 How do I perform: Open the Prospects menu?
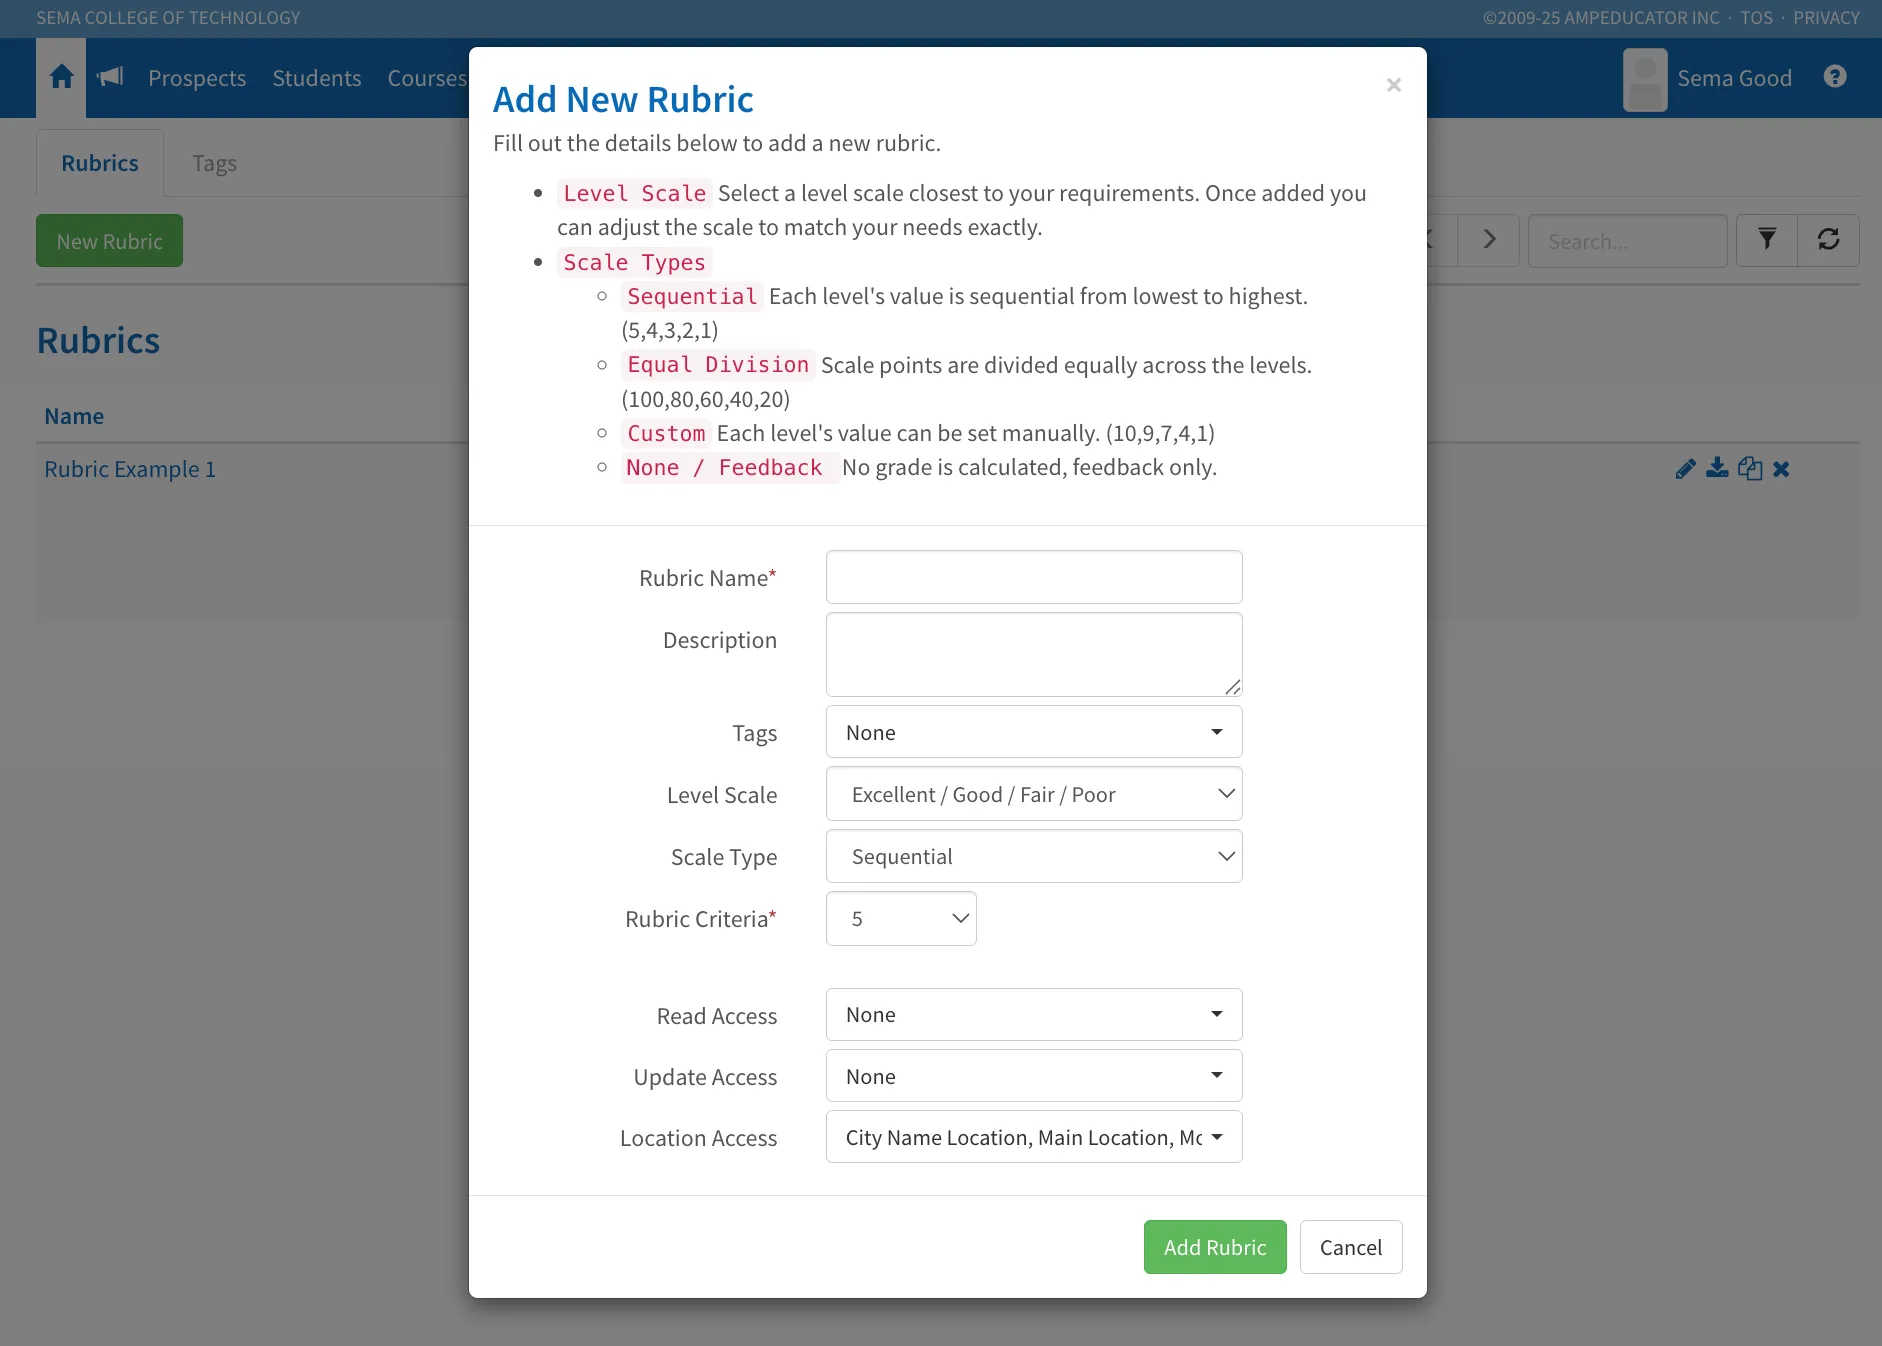click(197, 78)
